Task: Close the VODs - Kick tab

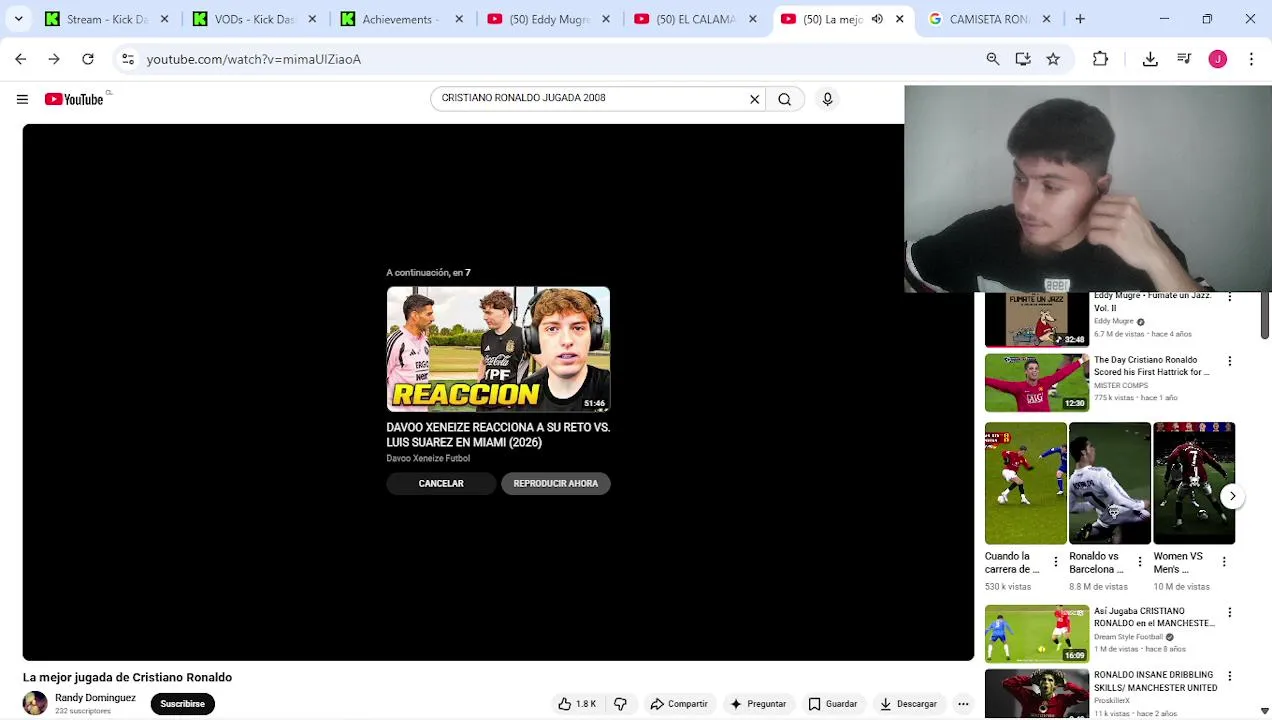Action: pos(312,19)
